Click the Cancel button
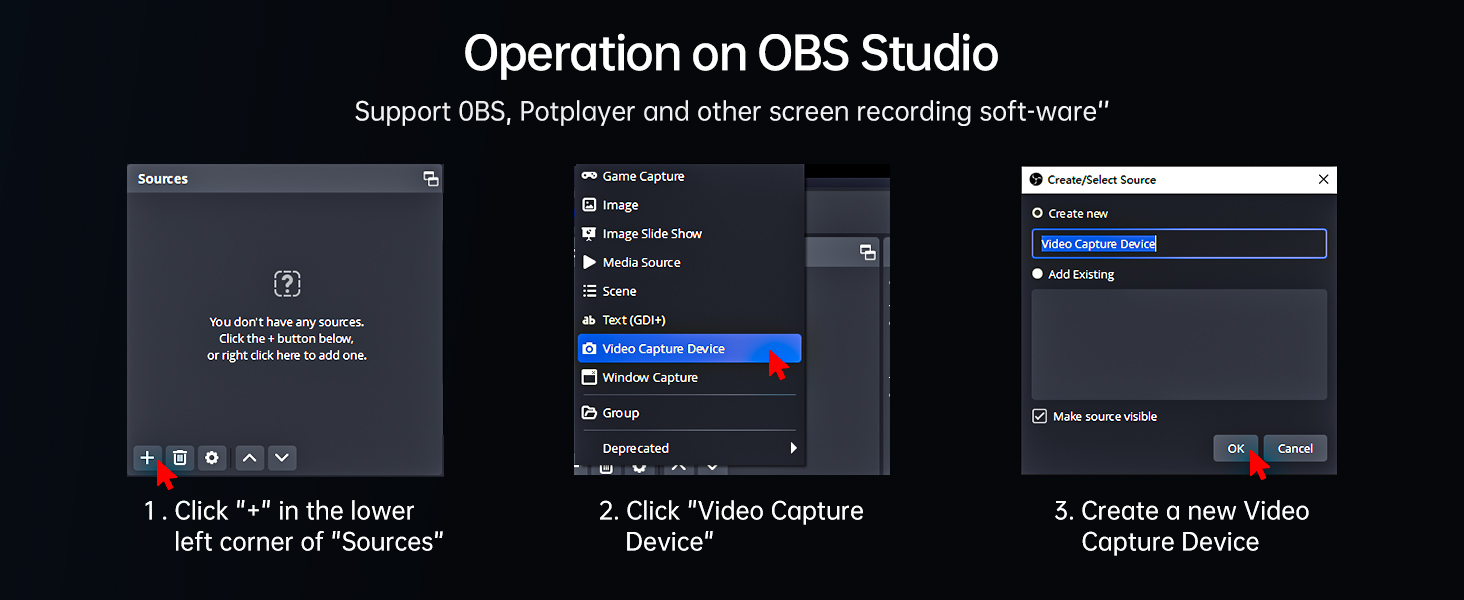Viewport: 1464px width, 600px height. click(x=1295, y=448)
